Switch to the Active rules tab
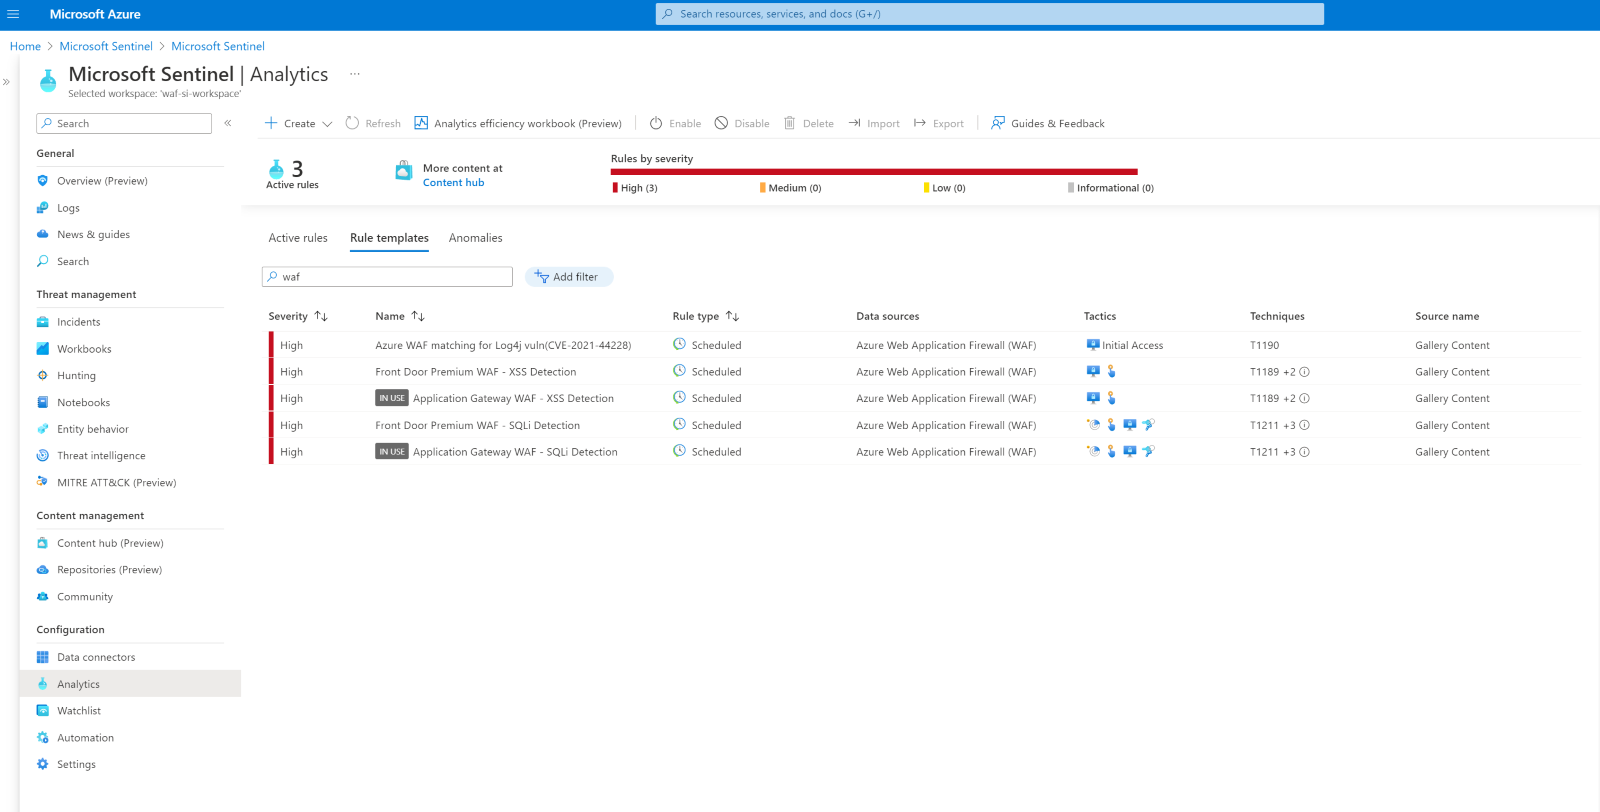Image resolution: width=1600 pixels, height=812 pixels. (x=298, y=238)
